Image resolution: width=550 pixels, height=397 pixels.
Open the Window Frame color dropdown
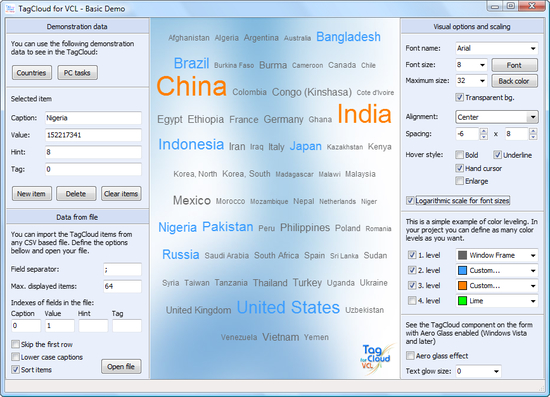click(x=533, y=255)
